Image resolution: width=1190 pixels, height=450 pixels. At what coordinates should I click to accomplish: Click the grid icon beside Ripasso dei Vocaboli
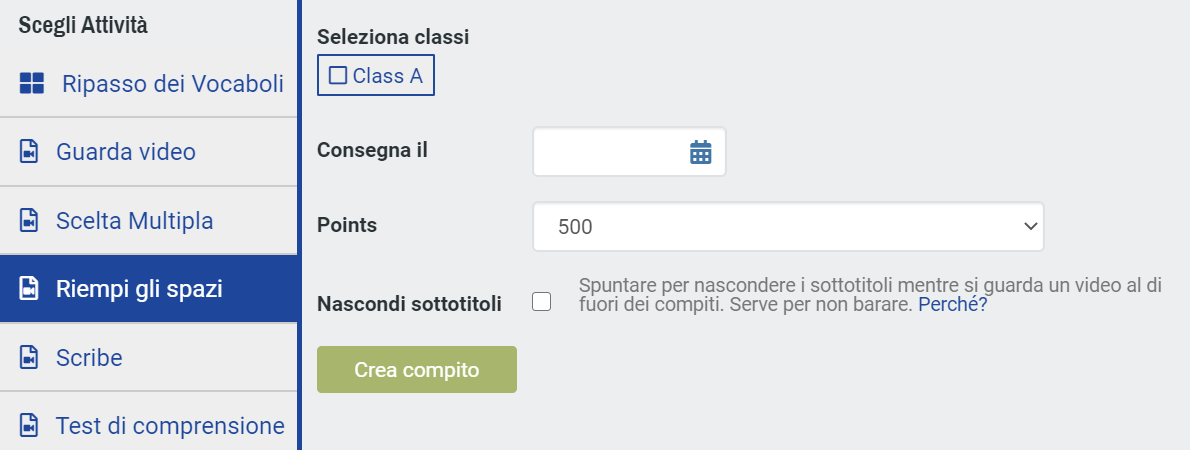click(32, 83)
